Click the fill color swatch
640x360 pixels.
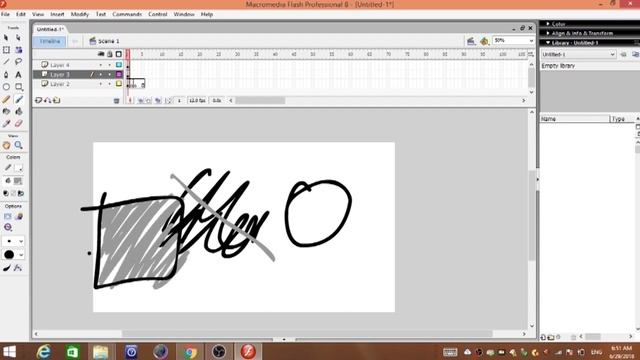point(18,180)
